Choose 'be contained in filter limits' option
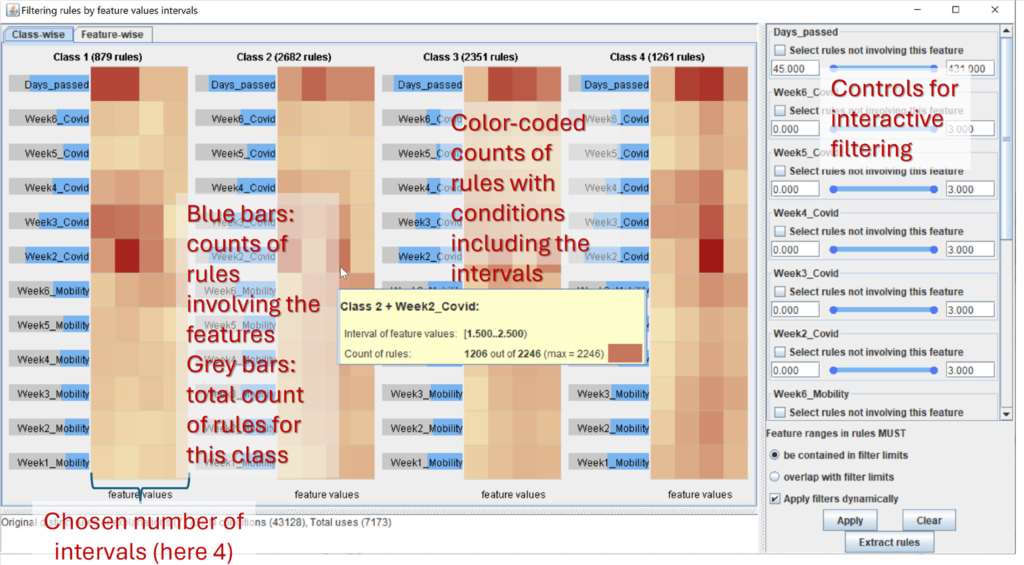The width and height of the screenshot is (1024, 565). (x=775, y=455)
